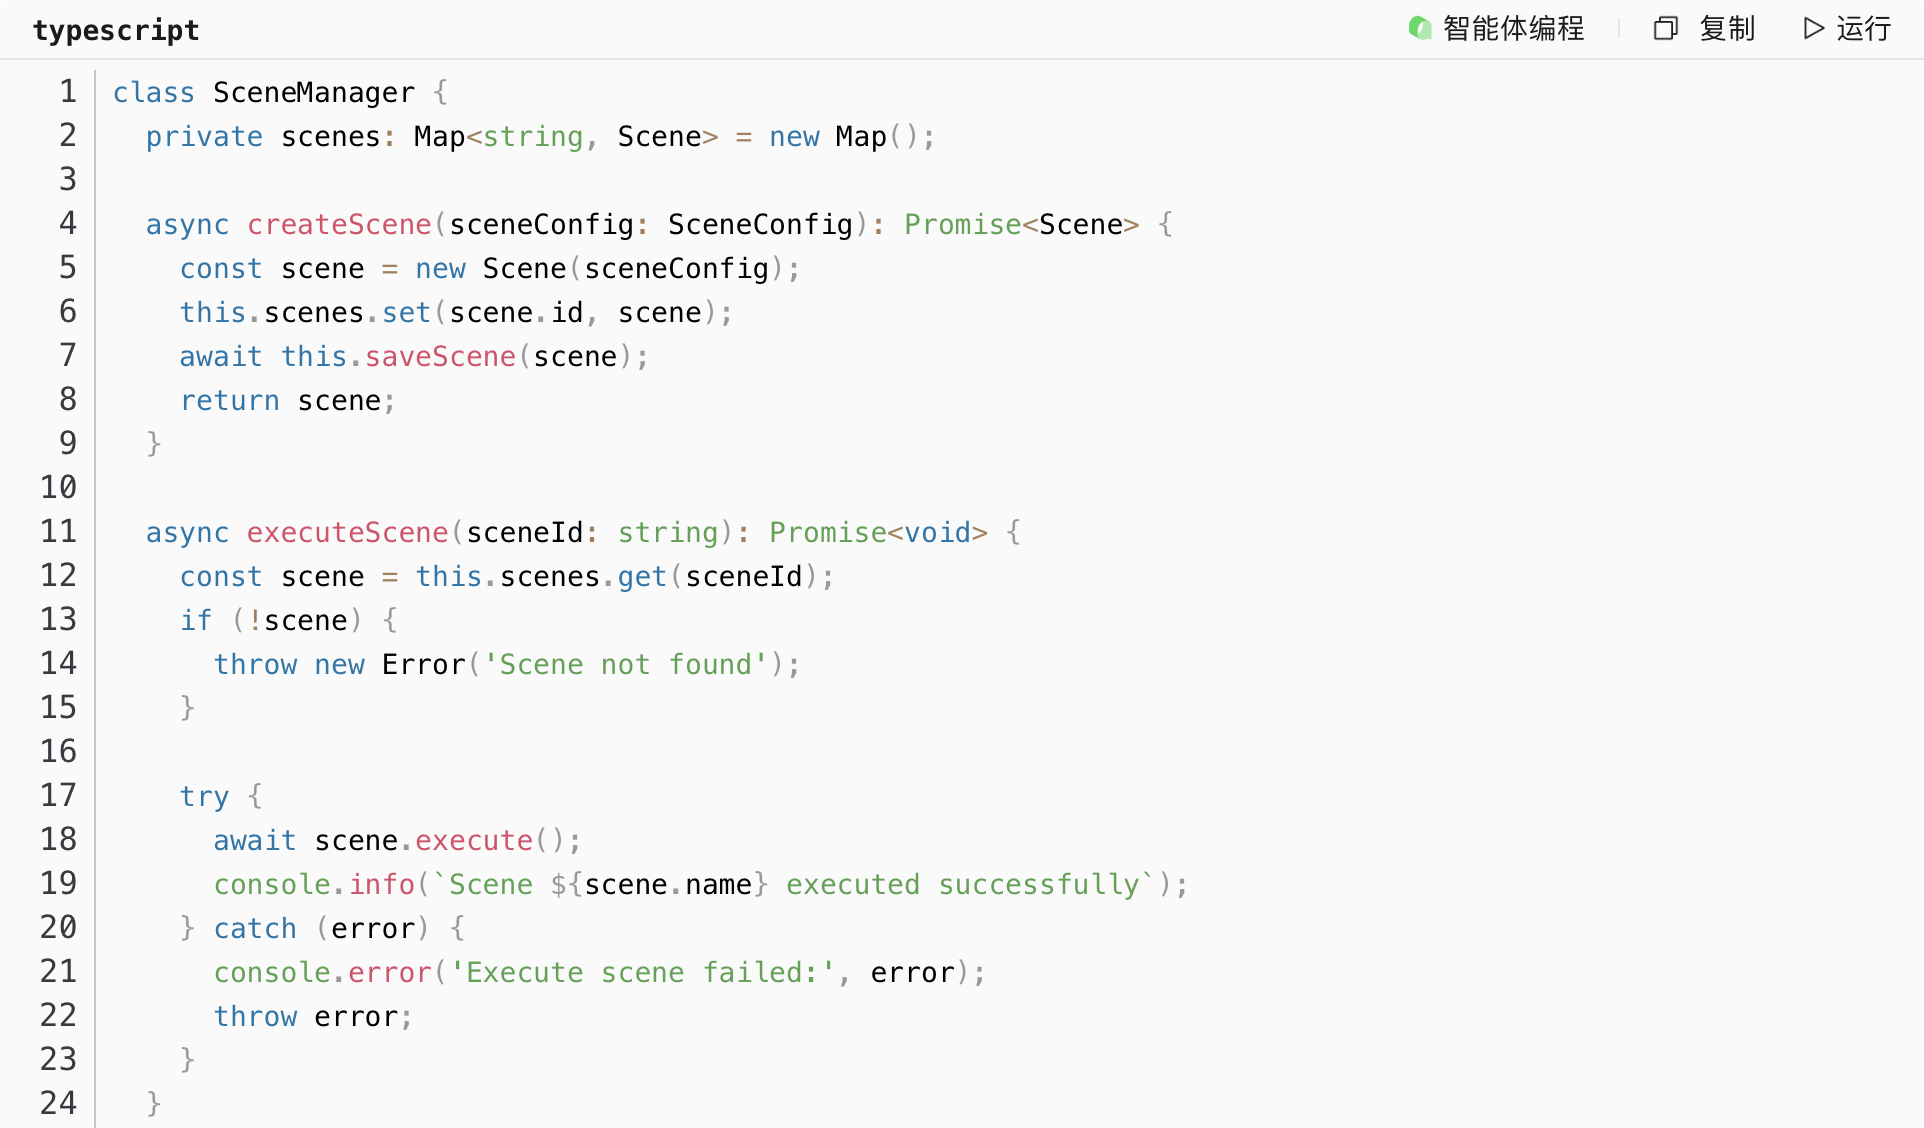Click the typescript language label
The image size is (1924, 1128).
[116, 30]
